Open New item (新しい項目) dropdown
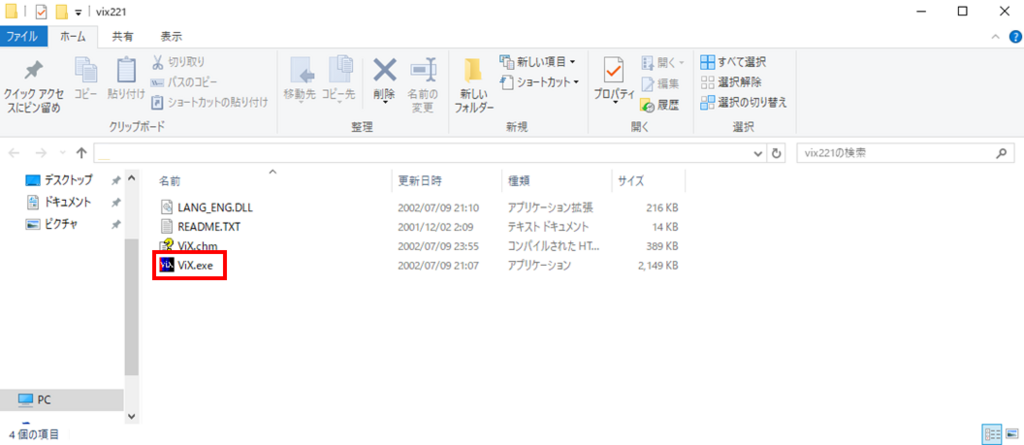This screenshot has width=1024, height=445. pos(537,62)
